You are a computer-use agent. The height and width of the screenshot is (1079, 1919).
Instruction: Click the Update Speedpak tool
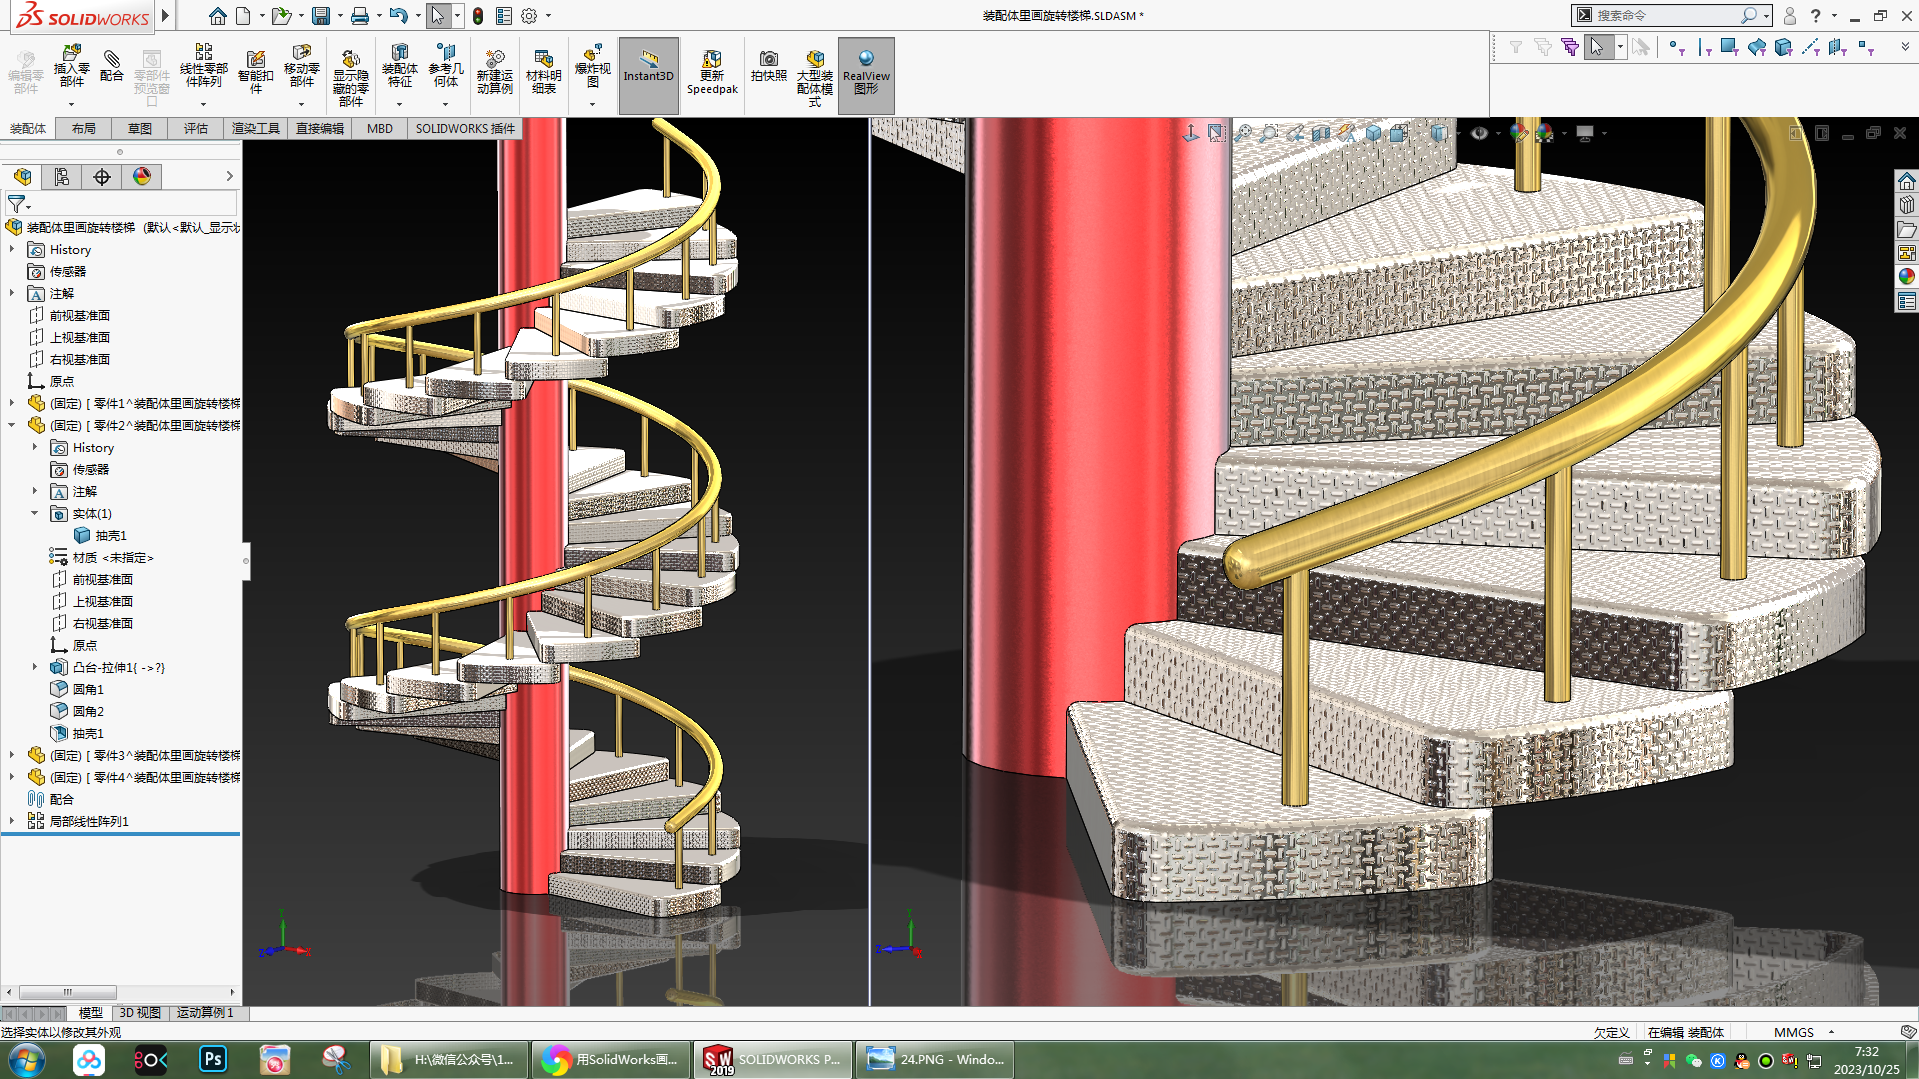click(712, 71)
